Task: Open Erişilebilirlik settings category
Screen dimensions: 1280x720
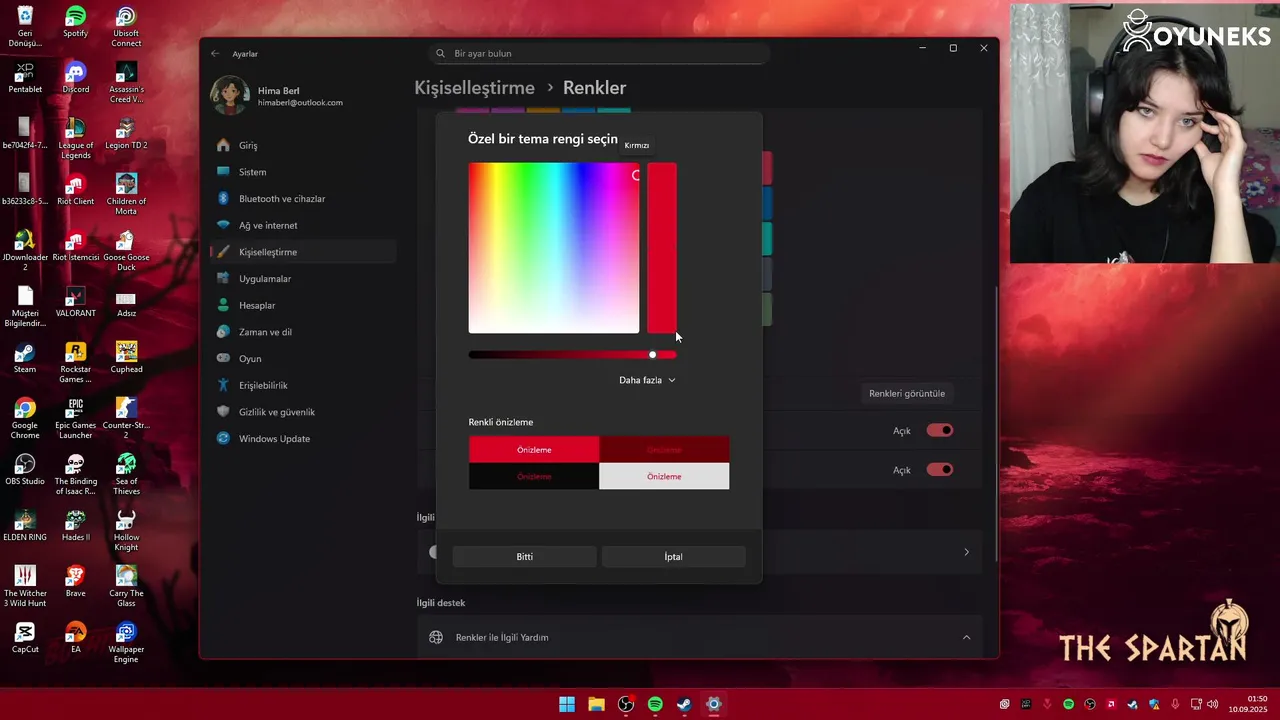Action: 304,385
